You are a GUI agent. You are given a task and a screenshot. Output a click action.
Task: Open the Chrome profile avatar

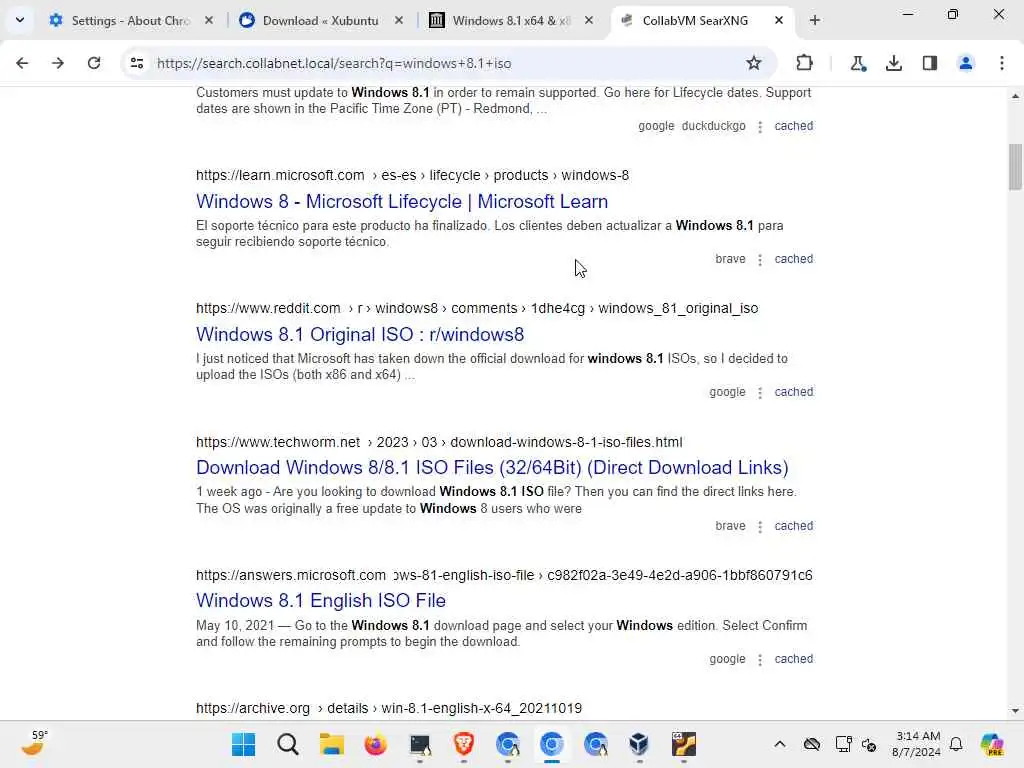(x=965, y=63)
